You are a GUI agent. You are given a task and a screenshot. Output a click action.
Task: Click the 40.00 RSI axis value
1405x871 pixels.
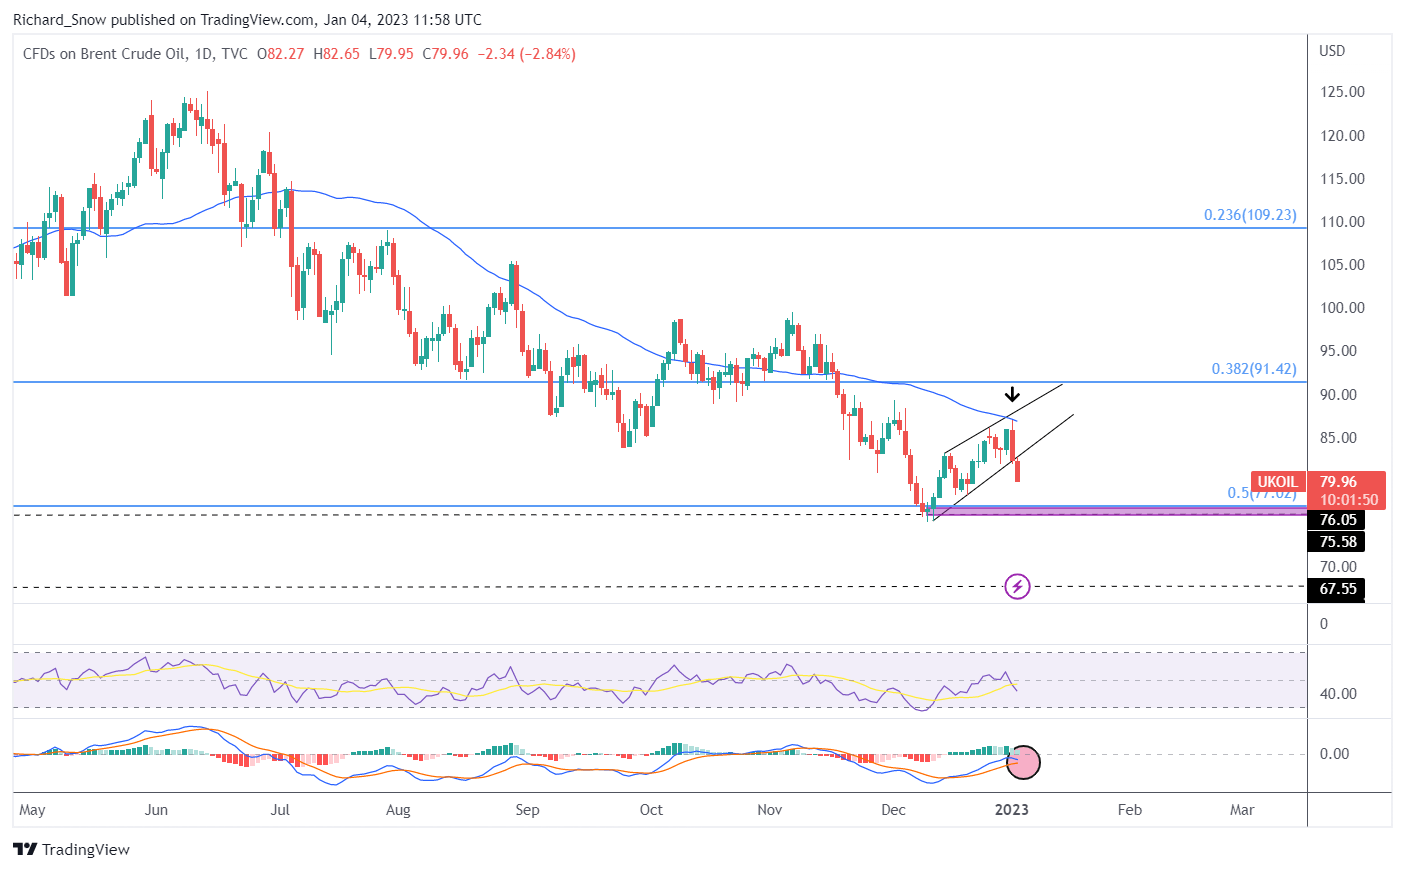point(1338,694)
